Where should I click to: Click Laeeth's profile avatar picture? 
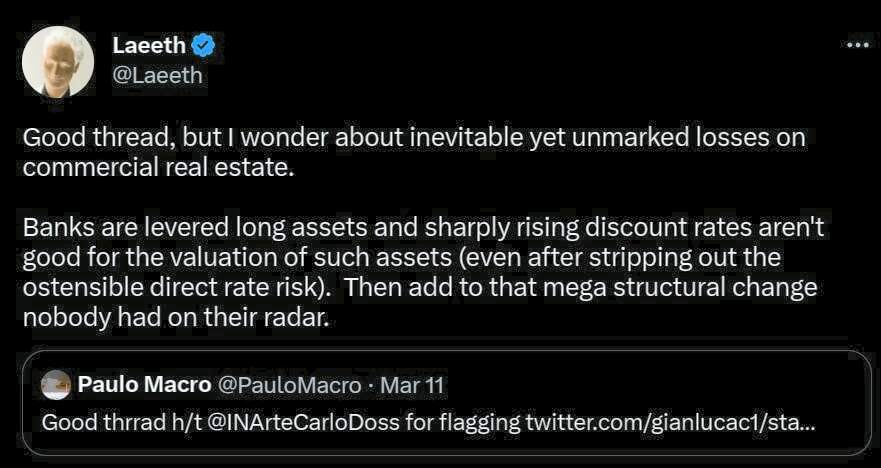click(x=58, y=60)
